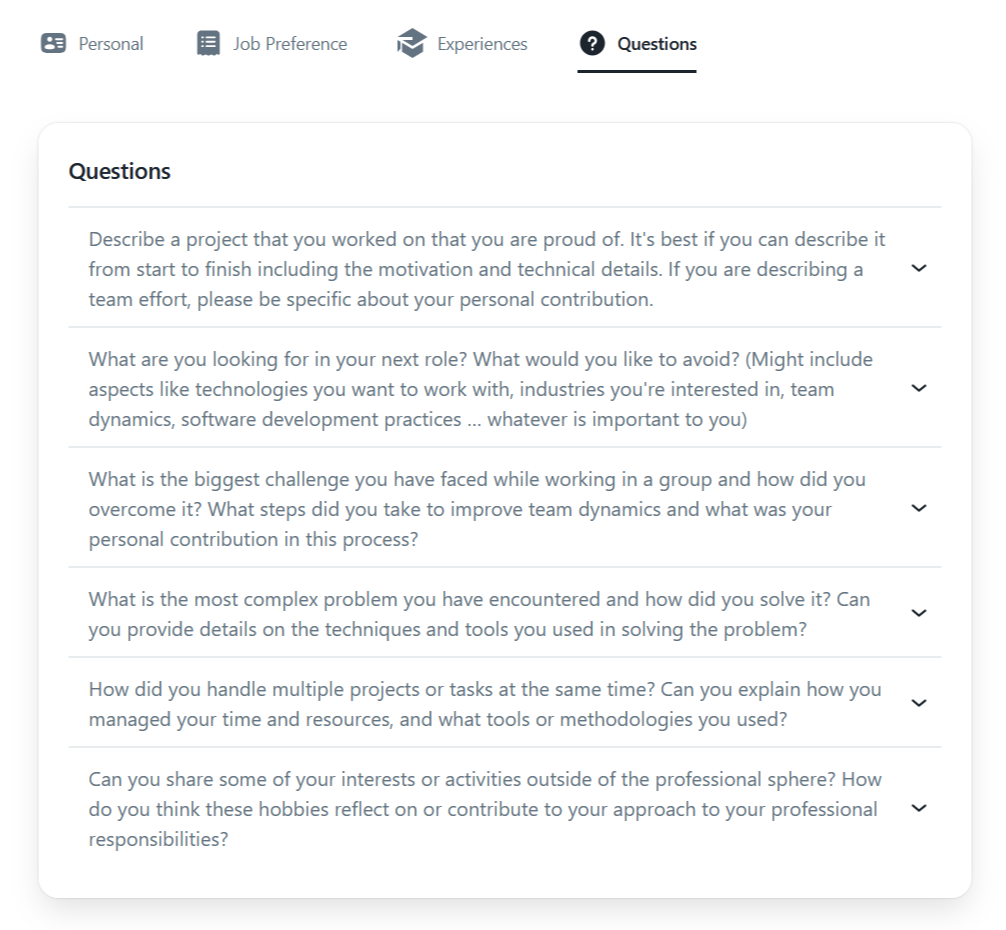Screen dimensions: 1006x930
Task: Click the question mark circle icon
Action: [592, 44]
